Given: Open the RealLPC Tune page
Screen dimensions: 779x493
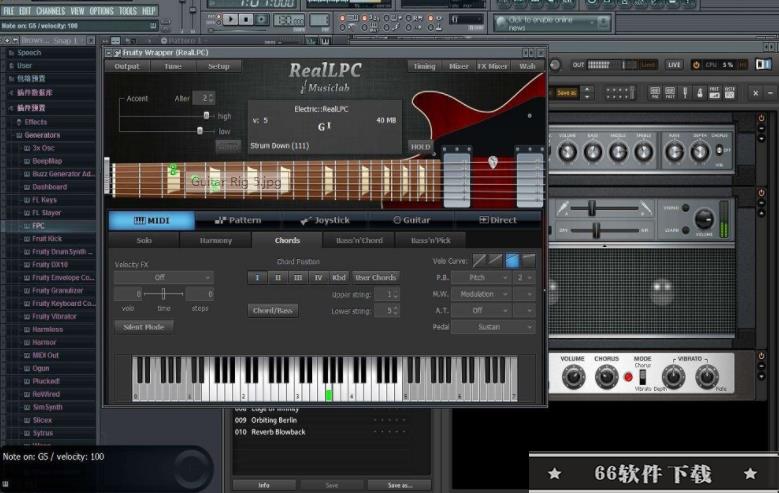Looking at the screenshot, I should click(x=172, y=66).
